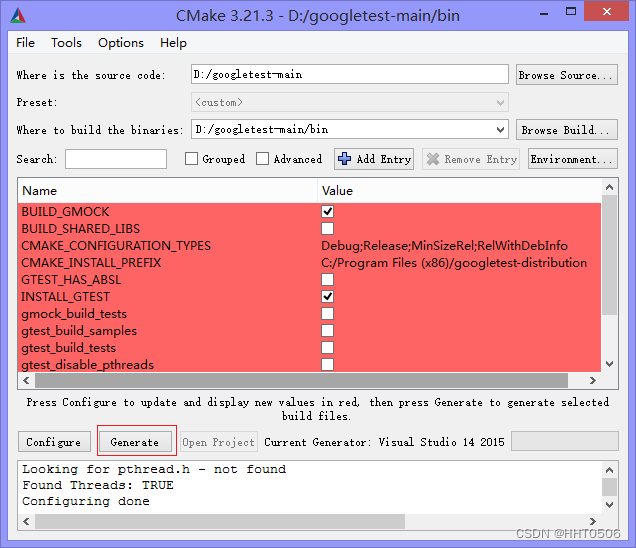The height and width of the screenshot is (548, 636).
Task: Open the Preset dropdown
Action: pyautogui.click(x=350, y=102)
